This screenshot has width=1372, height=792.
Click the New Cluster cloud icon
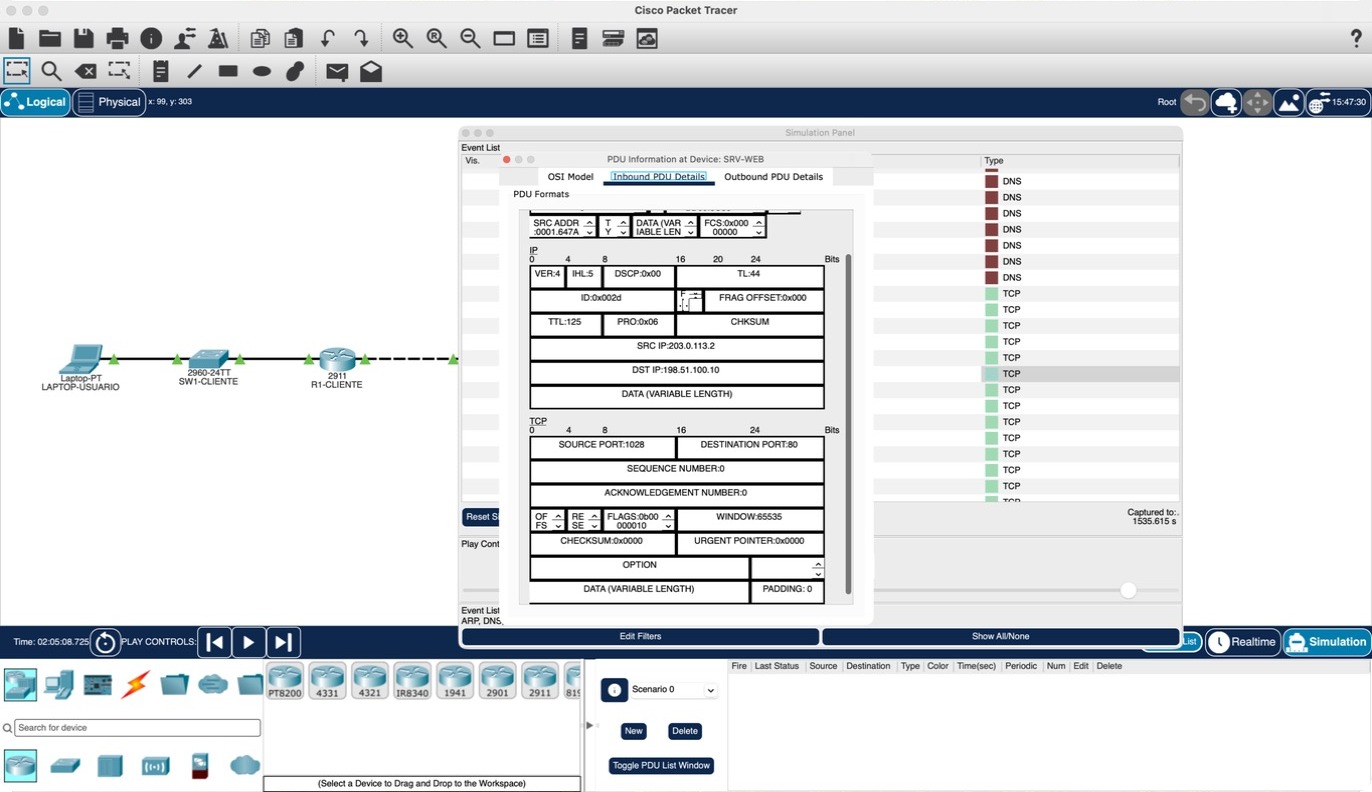pos(1226,102)
